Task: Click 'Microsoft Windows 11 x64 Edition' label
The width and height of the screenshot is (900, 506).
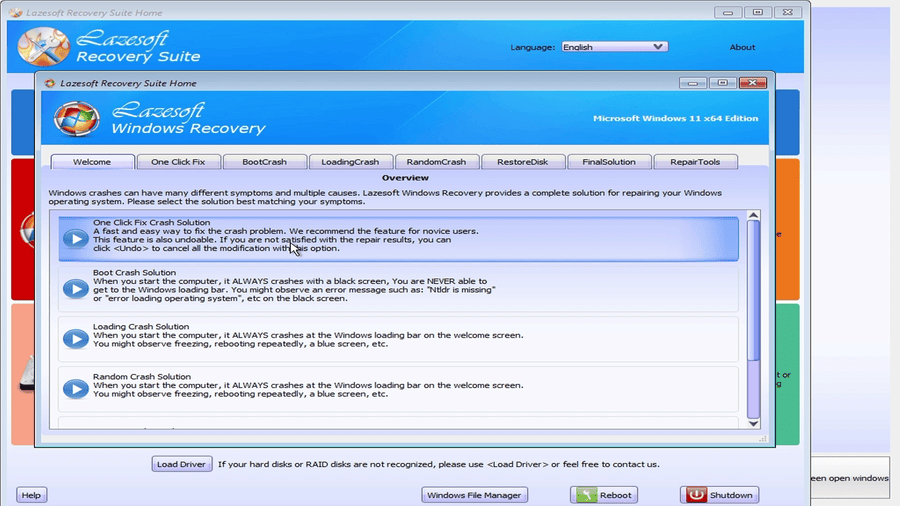Action: click(676, 118)
